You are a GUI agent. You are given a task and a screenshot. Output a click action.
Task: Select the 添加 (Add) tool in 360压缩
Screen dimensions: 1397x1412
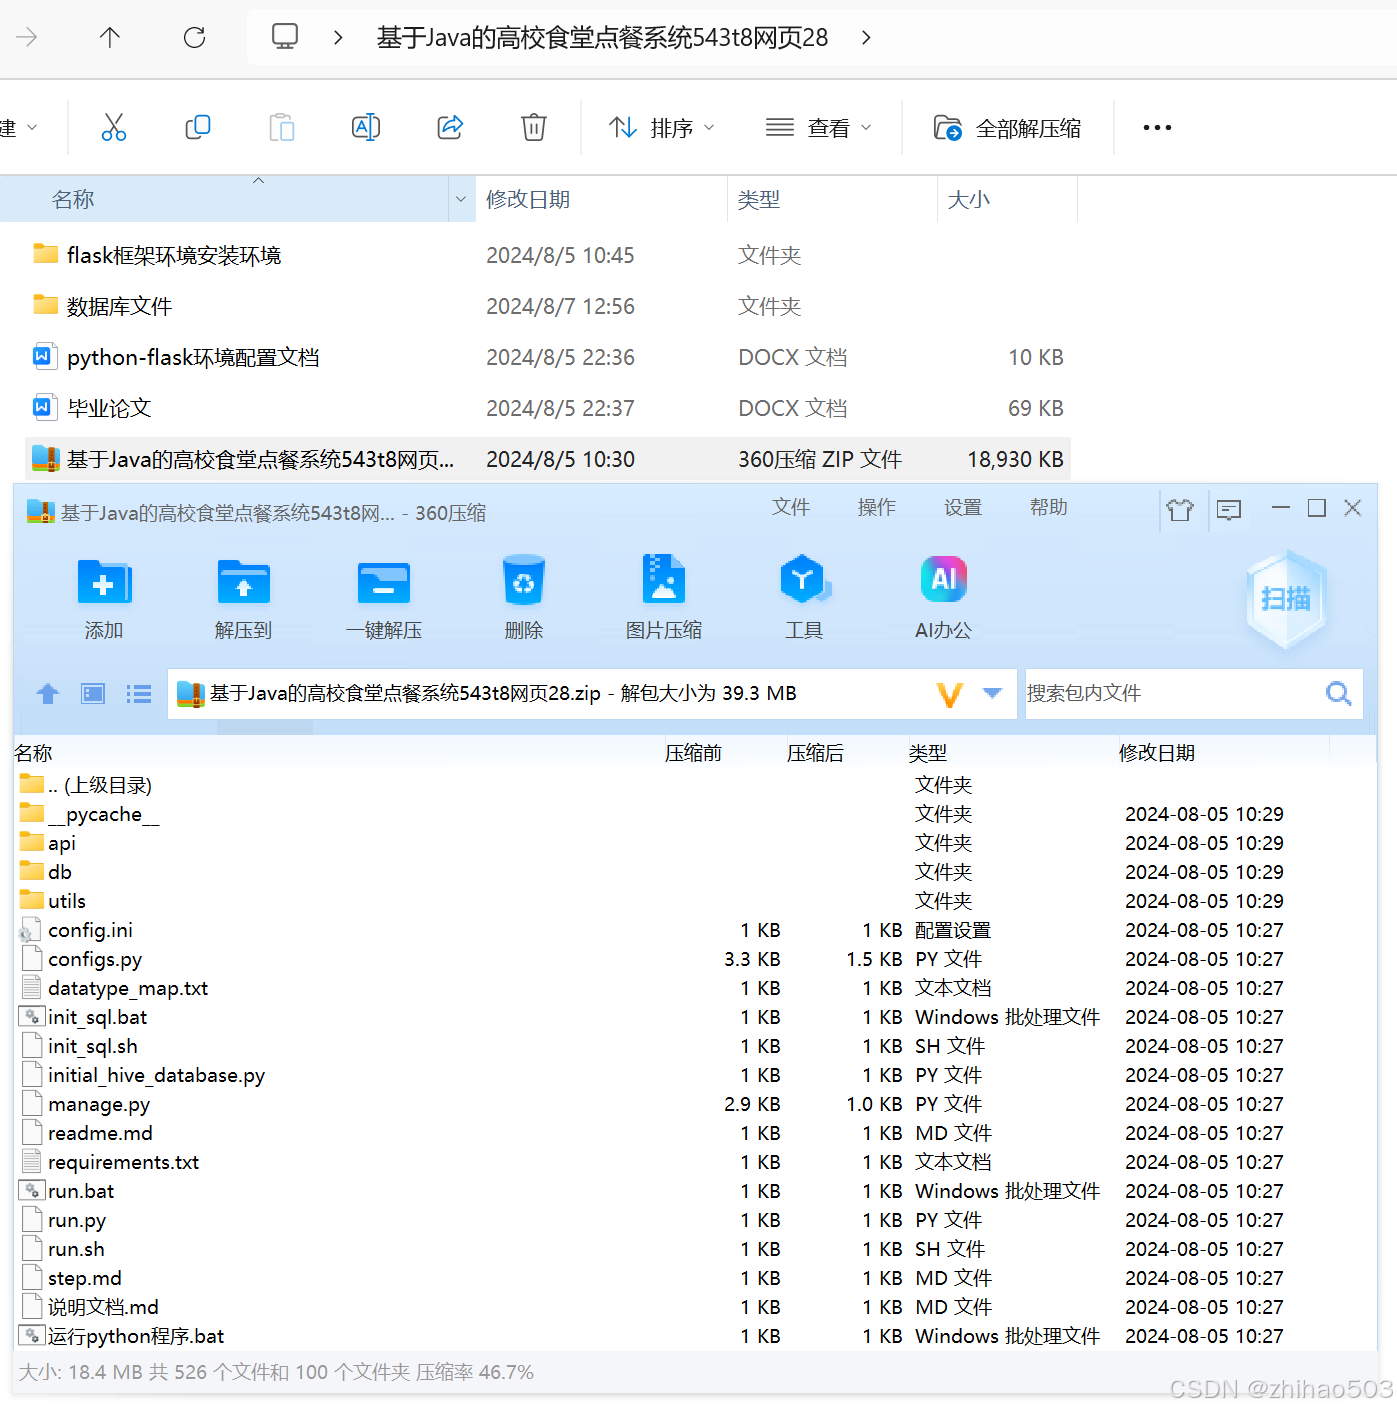tap(104, 597)
